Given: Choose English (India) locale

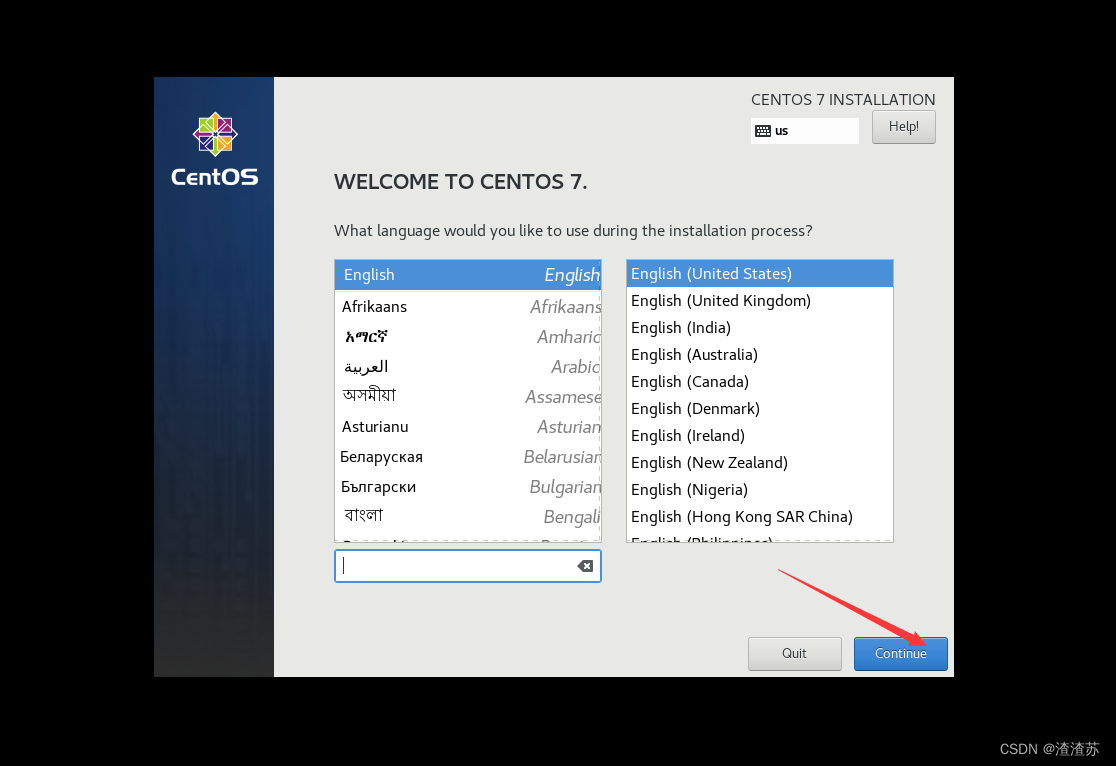Looking at the screenshot, I should [x=759, y=327].
